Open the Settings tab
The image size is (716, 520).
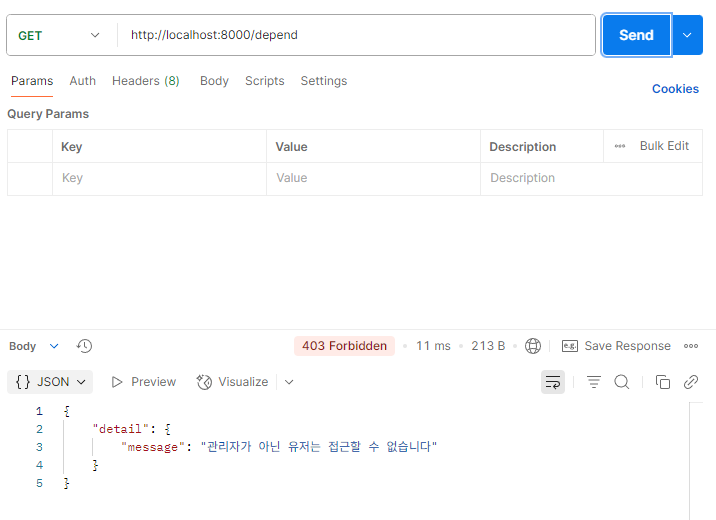(324, 81)
